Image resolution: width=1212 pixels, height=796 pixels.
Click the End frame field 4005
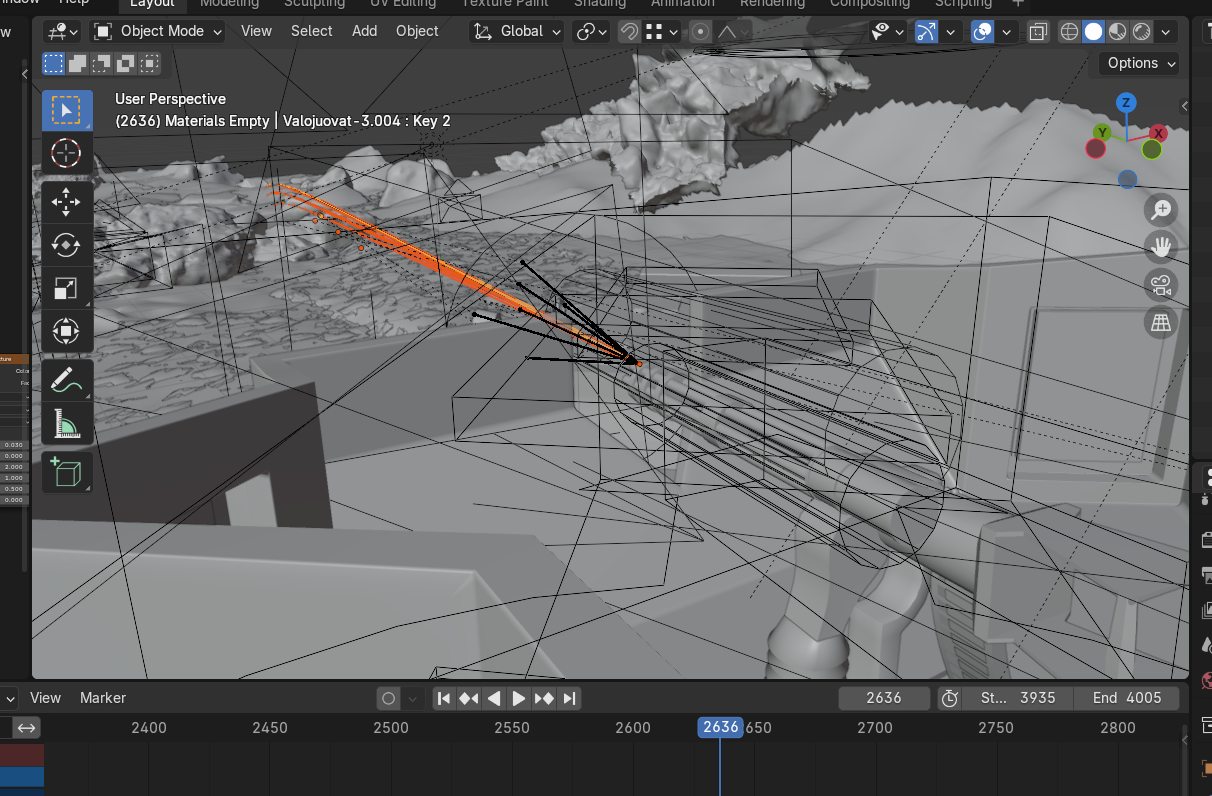coord(1127,698)
